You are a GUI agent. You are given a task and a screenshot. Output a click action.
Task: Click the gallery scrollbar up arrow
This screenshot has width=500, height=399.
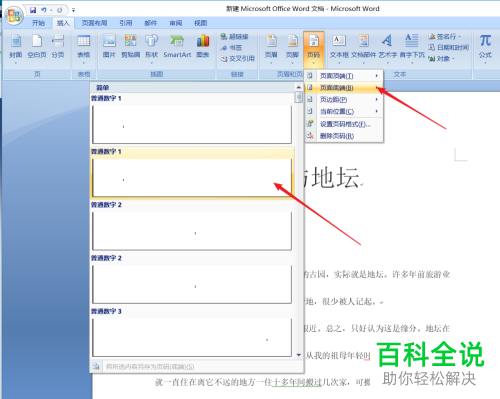[299, 87]
